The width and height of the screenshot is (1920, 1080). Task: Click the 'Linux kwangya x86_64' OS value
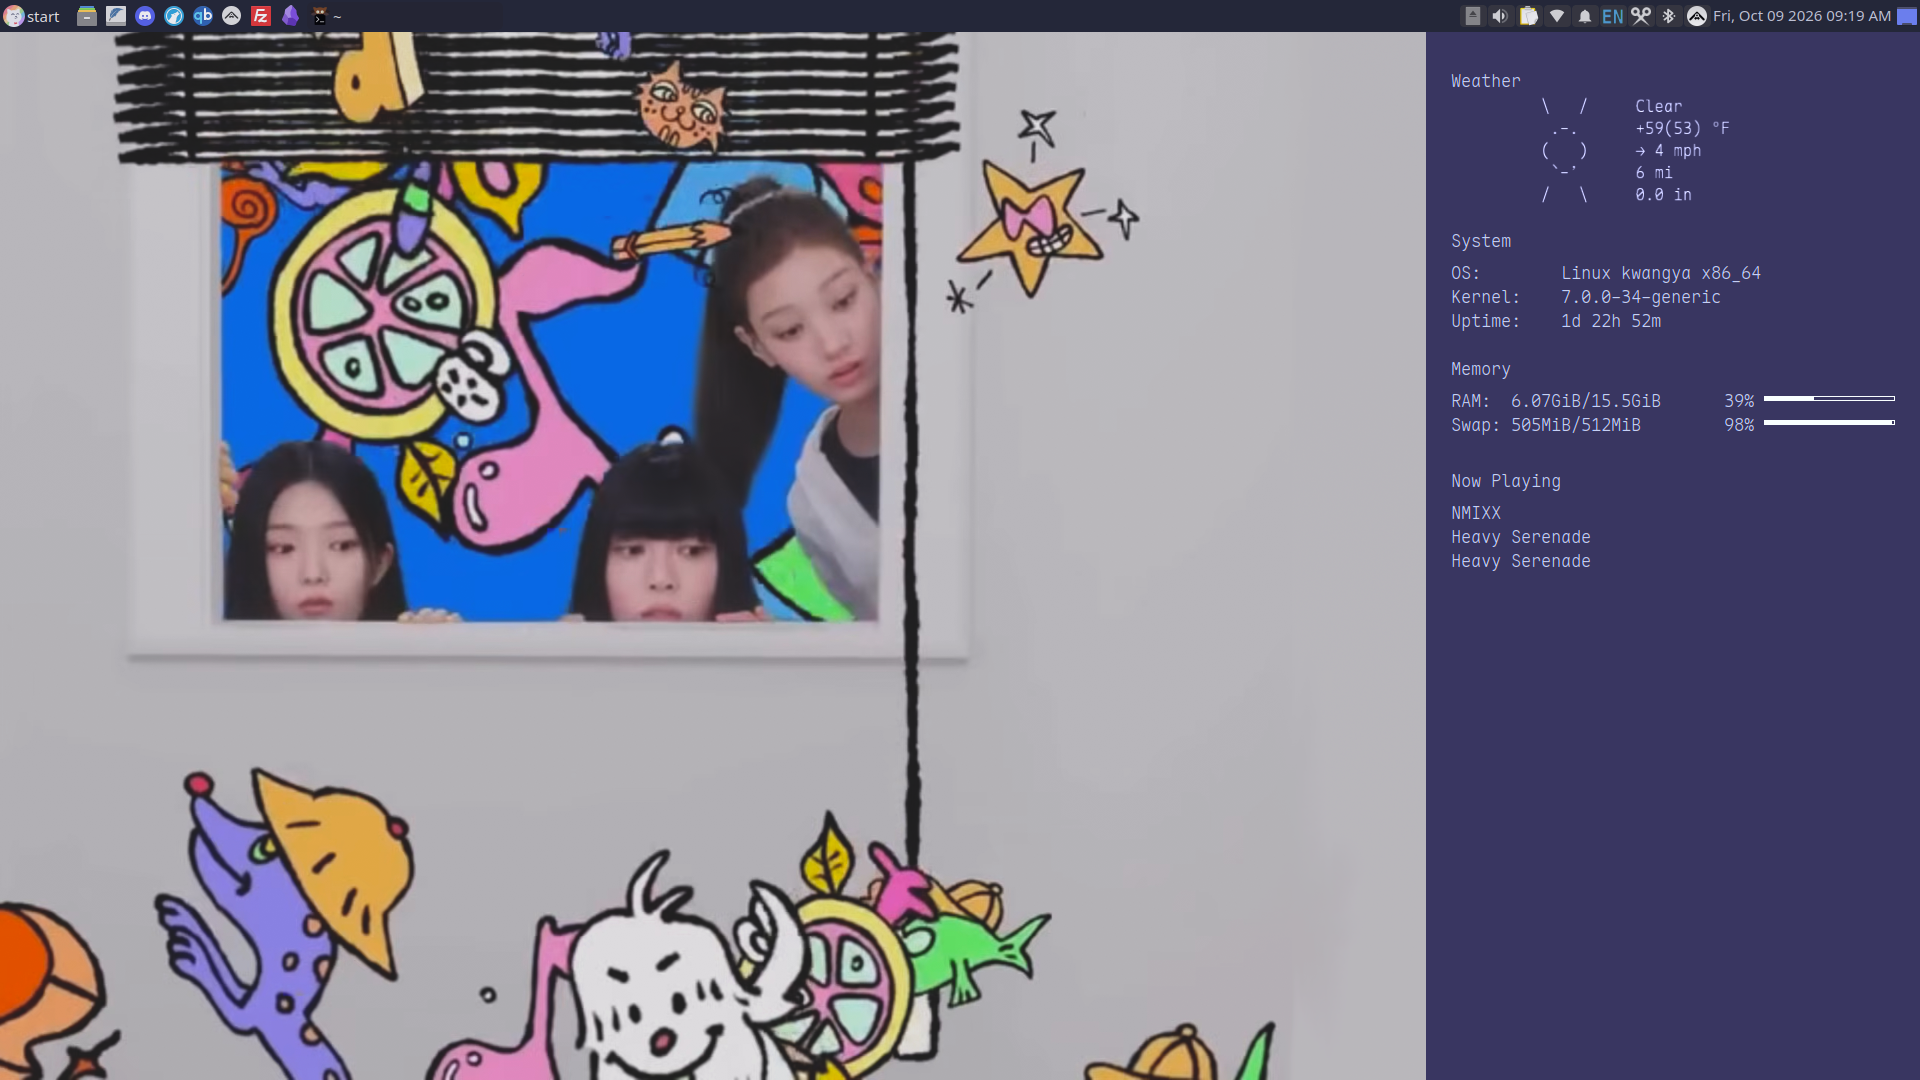coord(1661,273)
